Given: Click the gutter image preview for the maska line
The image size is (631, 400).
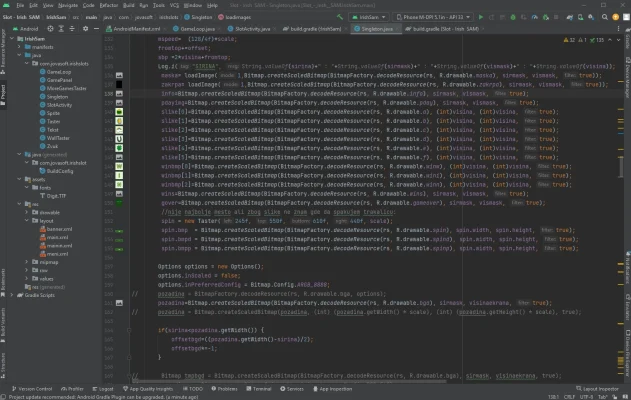Looking at the screenshot, I should 119,75.
